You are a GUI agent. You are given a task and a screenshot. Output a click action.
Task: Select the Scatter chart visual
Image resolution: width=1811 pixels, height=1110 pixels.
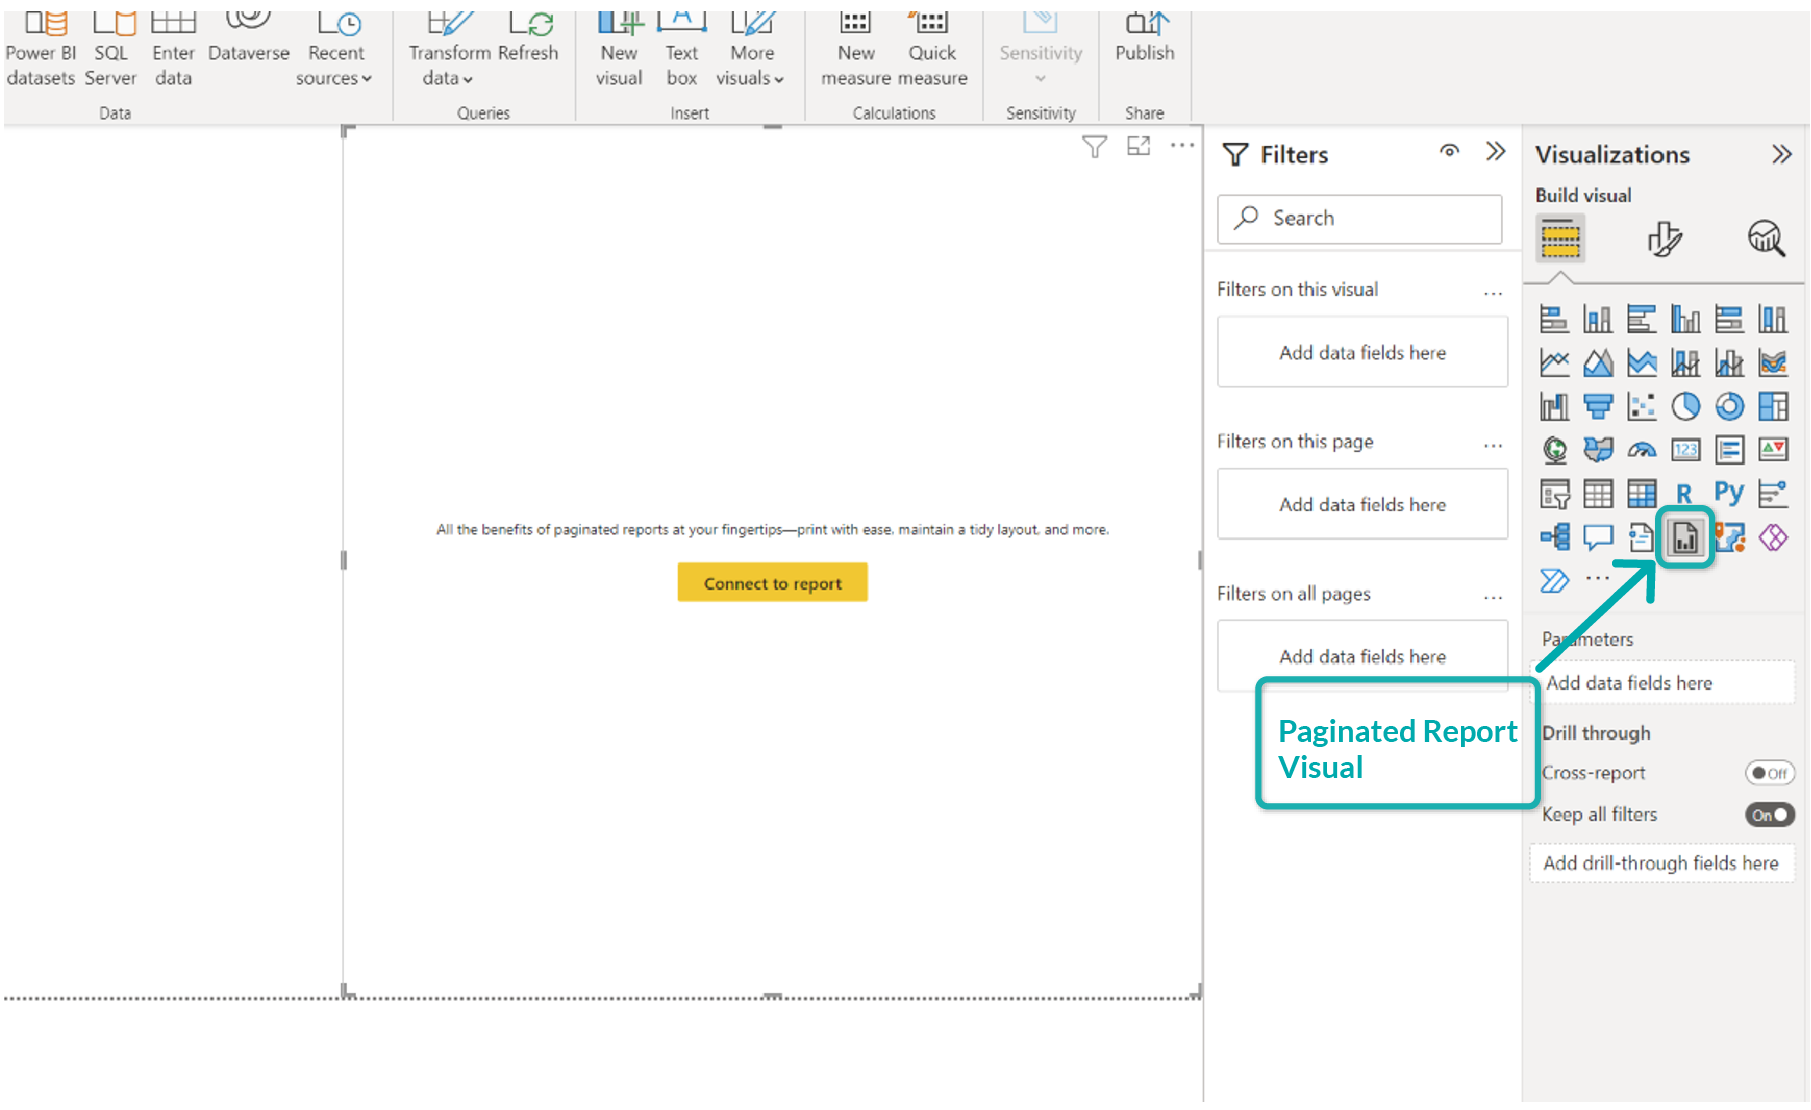point(1642,407)
